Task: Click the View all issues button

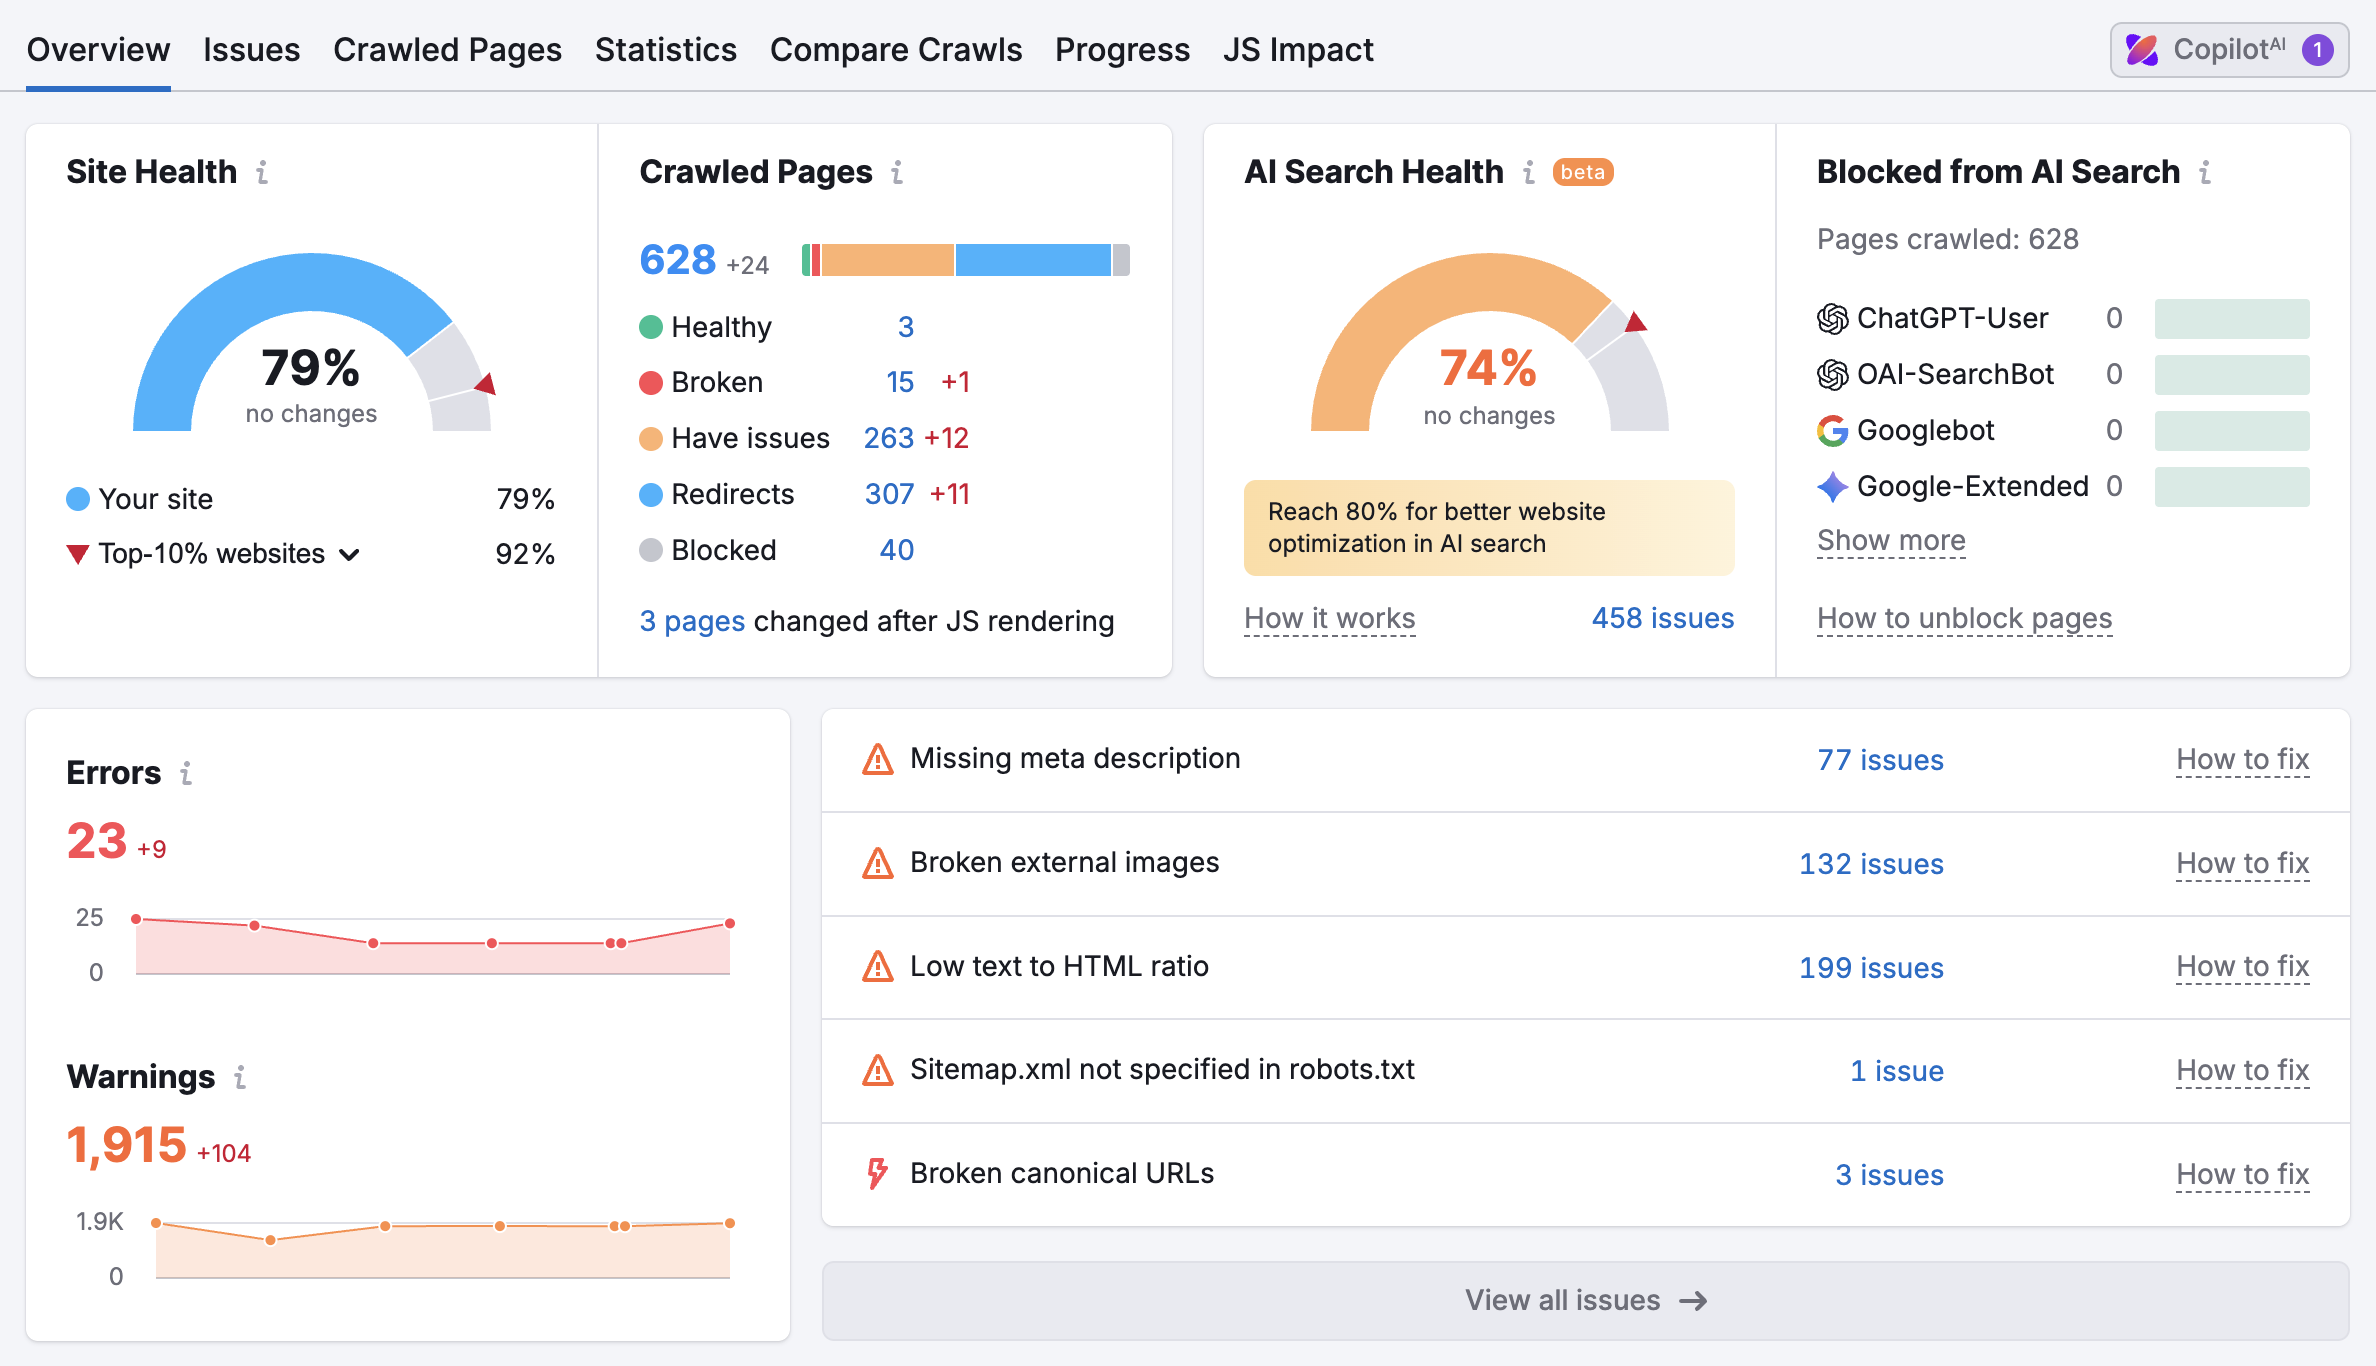Action: (x=1584, y=1300)
